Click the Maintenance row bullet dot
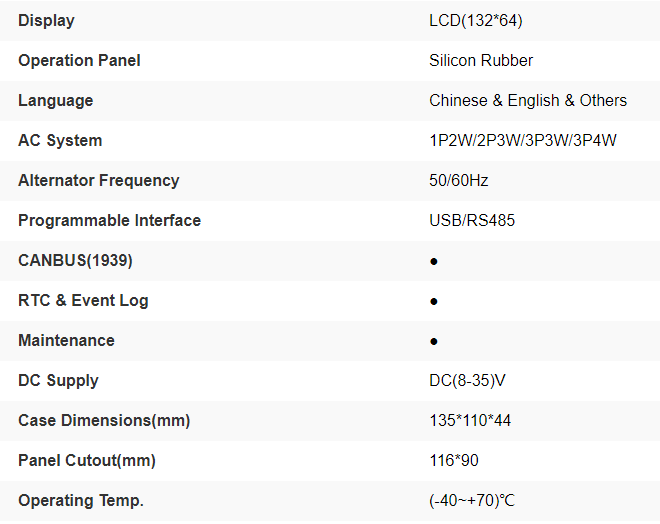This screenshot has height=524, width=660. click(434, 341)
